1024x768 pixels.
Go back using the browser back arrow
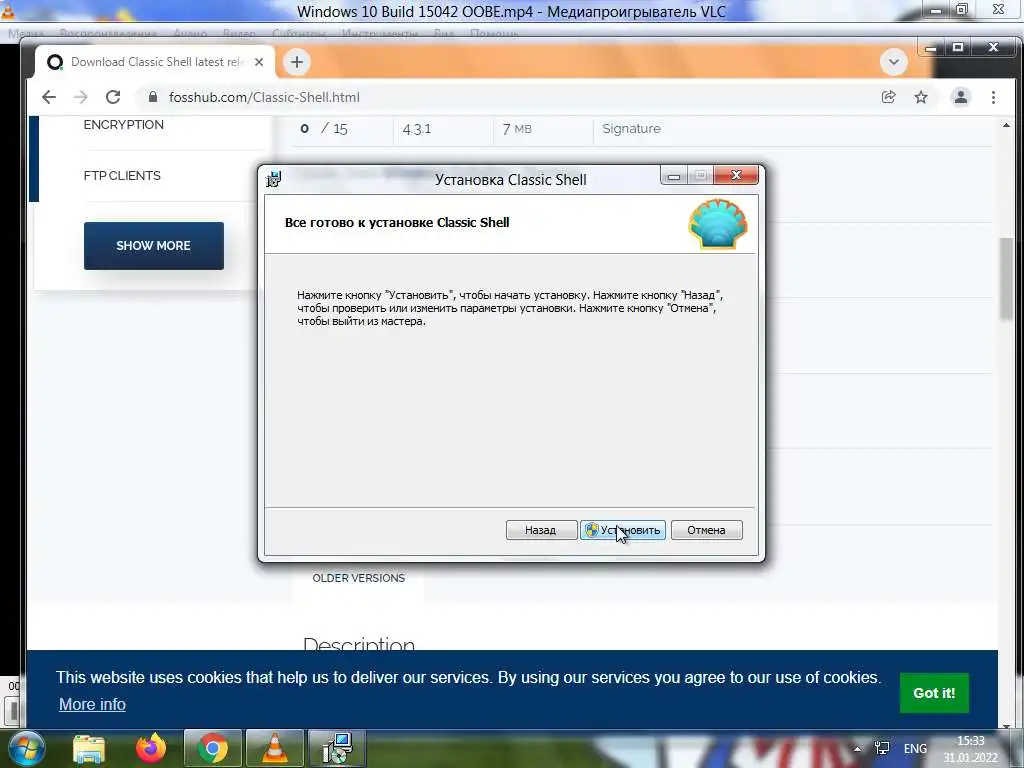[x=49, y=97]
